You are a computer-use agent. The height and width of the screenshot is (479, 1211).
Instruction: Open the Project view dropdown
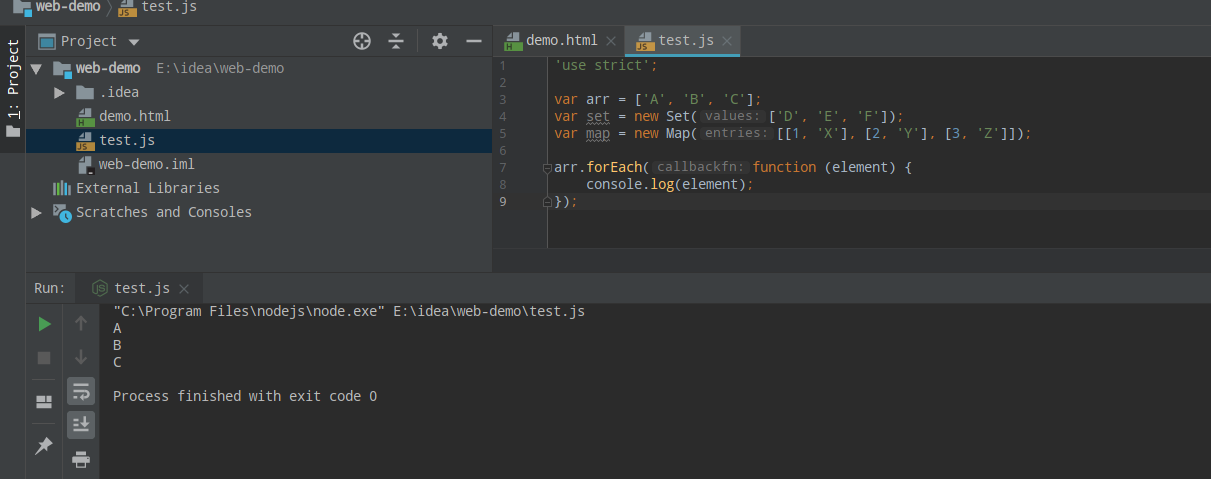[134, 42]
